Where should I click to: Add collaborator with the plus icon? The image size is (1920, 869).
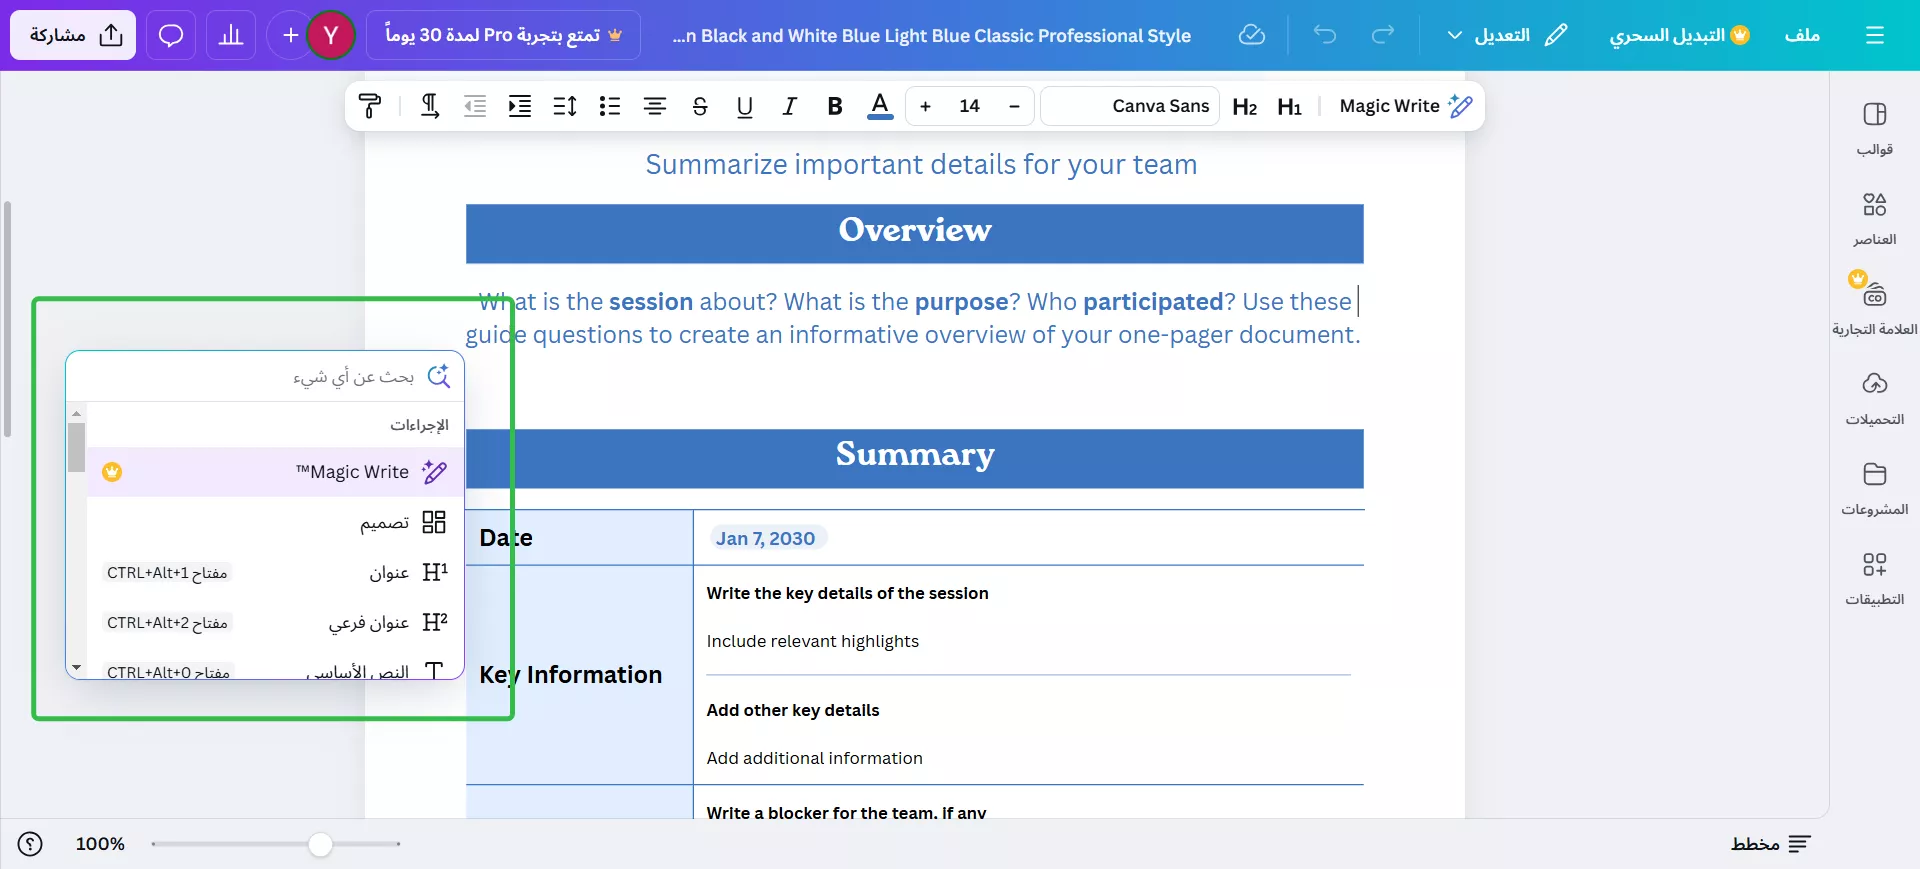pos(290,35)
